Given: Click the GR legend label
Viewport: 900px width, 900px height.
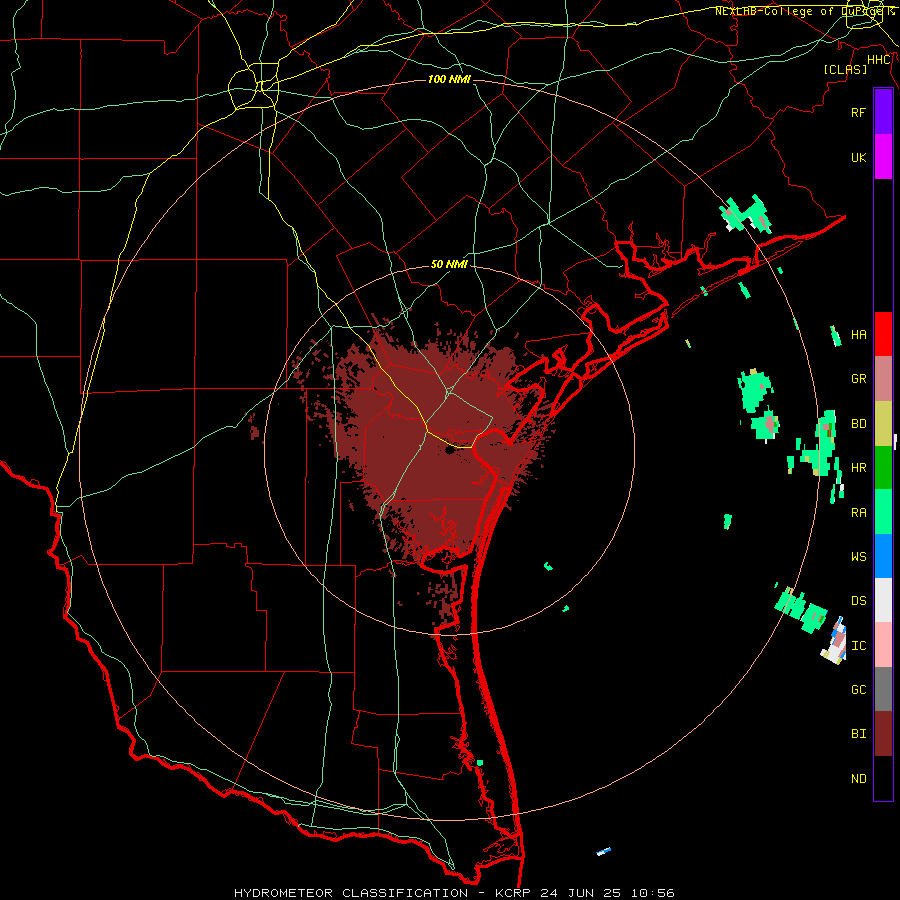Looking at the screenshot, I should (859, 379).
